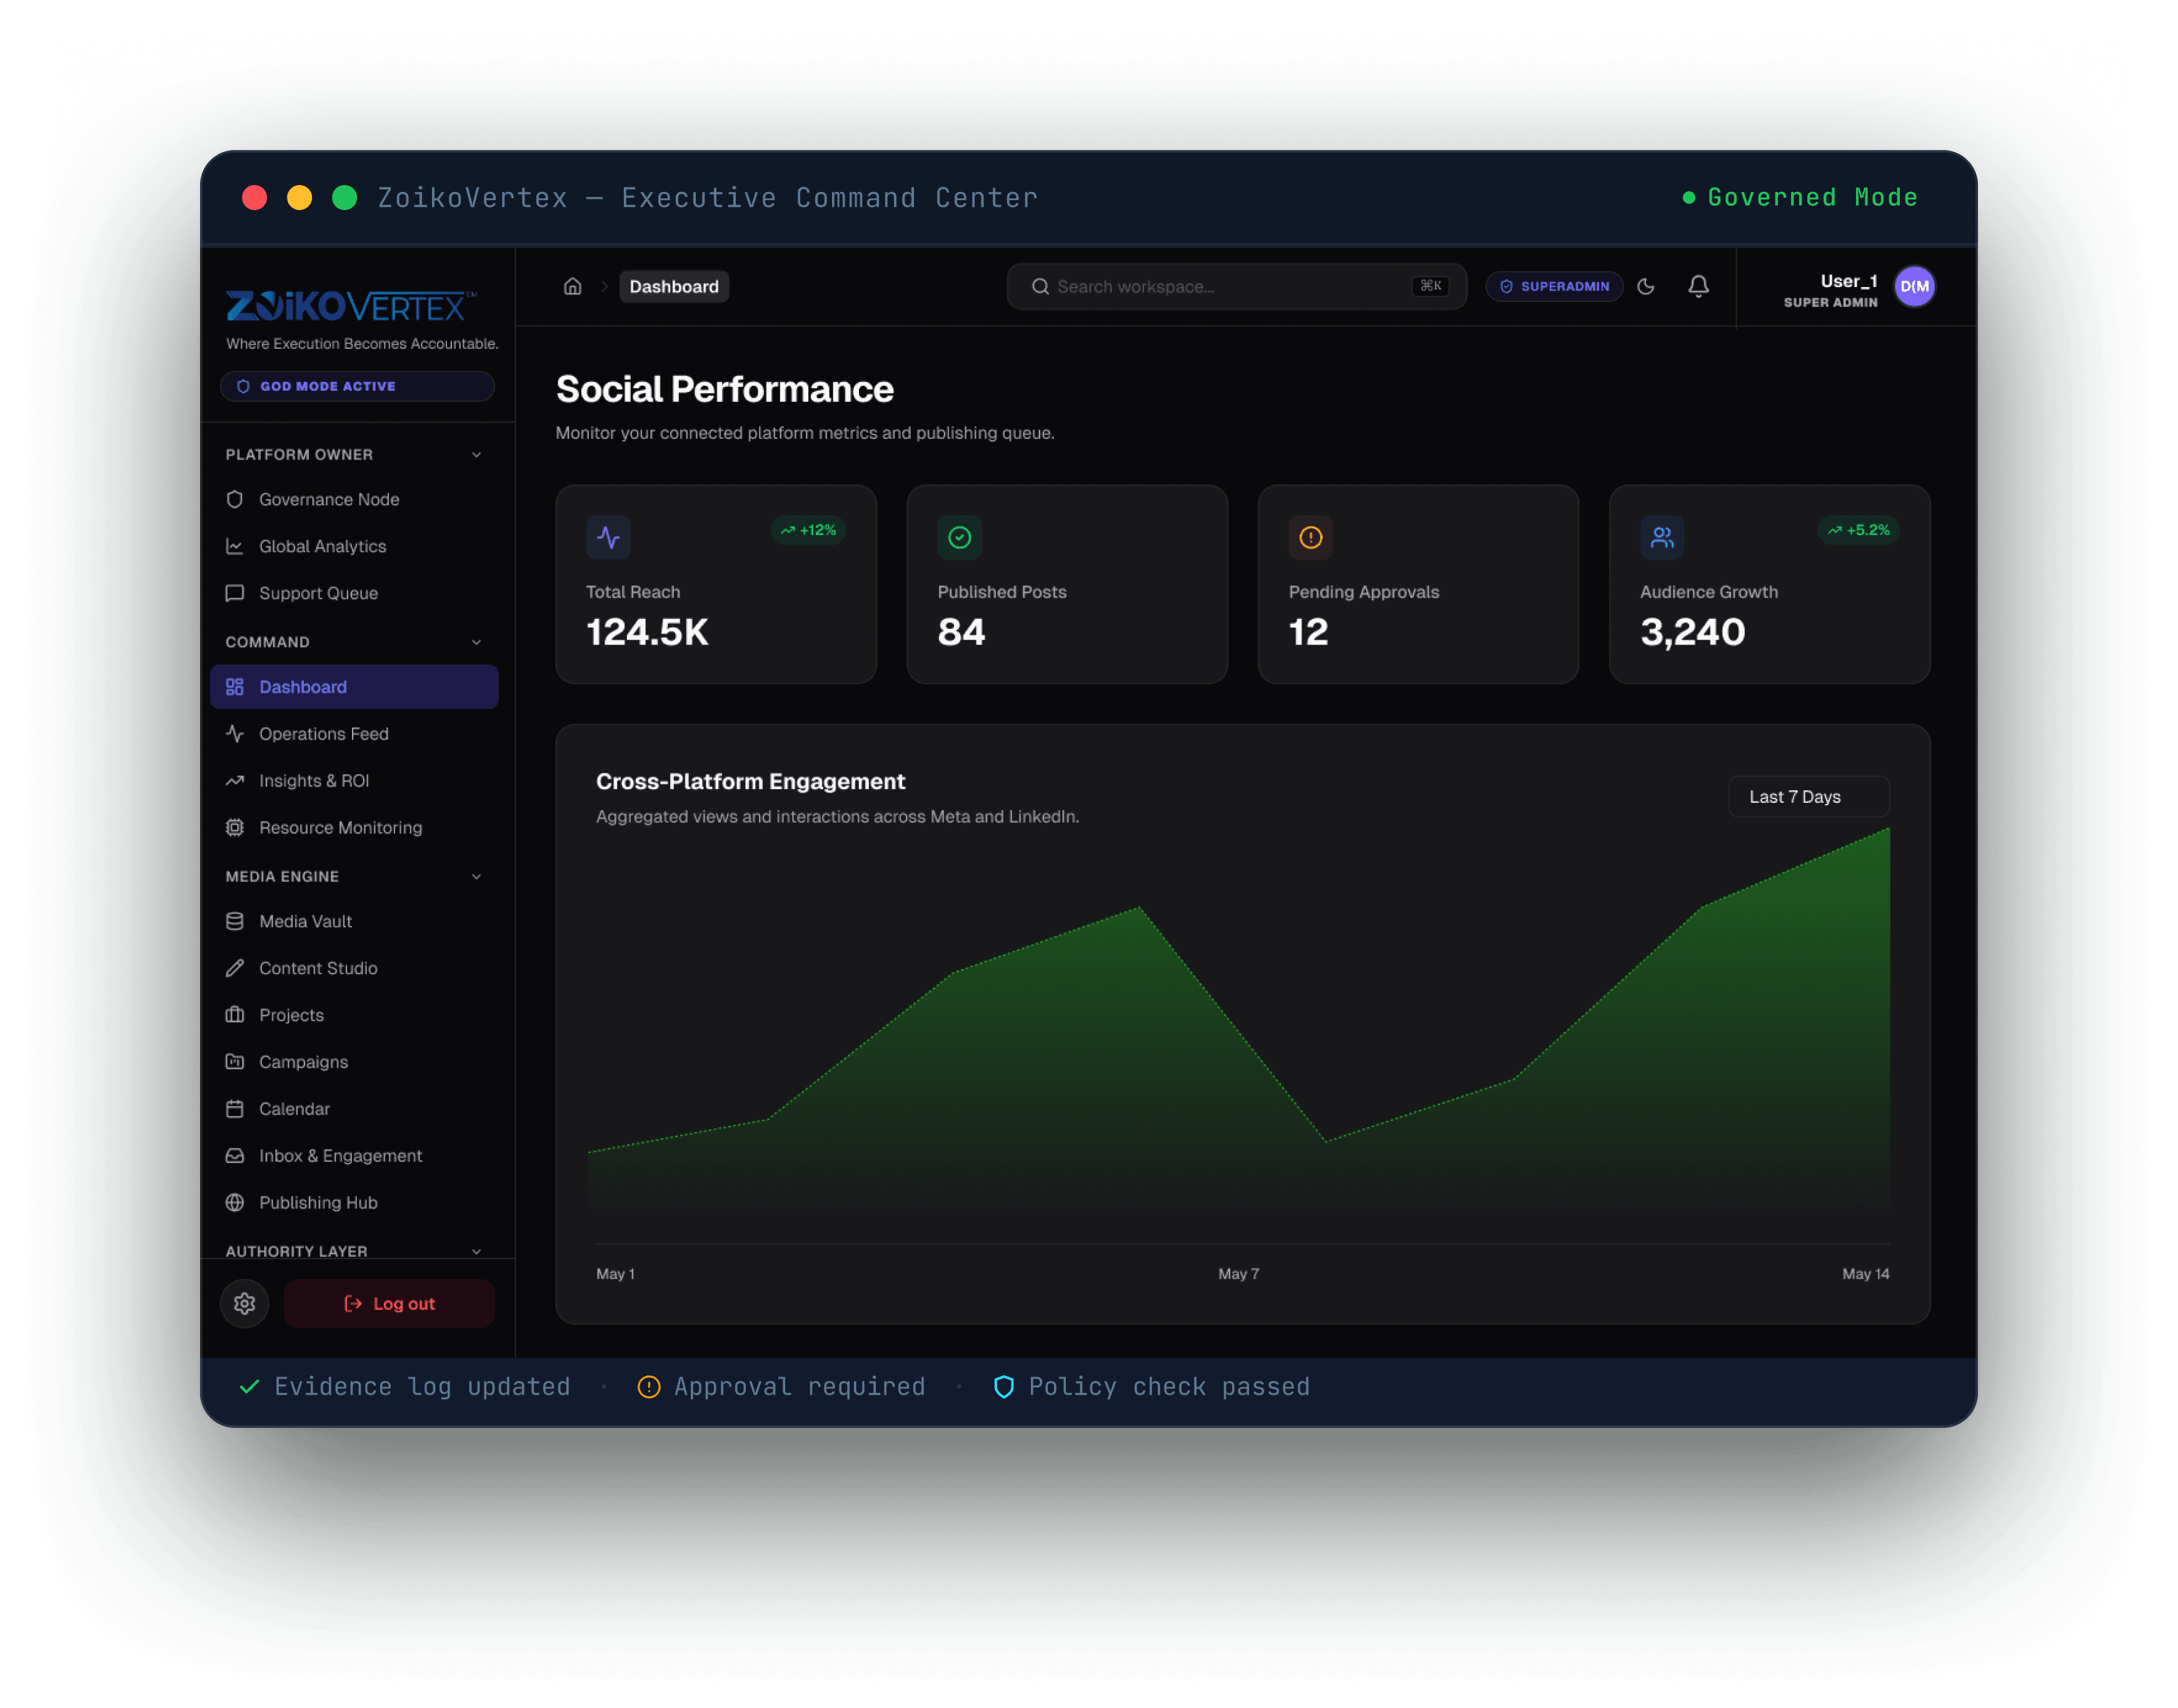2178x1708 pixels.
Task: Collapse the Media Engine section chevron
Action: (476, 876)
